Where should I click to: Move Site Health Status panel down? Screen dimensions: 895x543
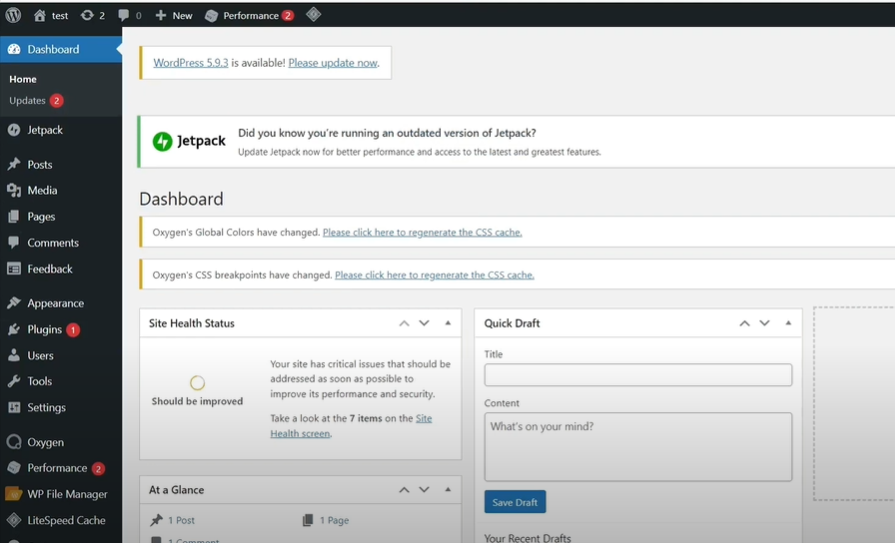tap(424, 323)
